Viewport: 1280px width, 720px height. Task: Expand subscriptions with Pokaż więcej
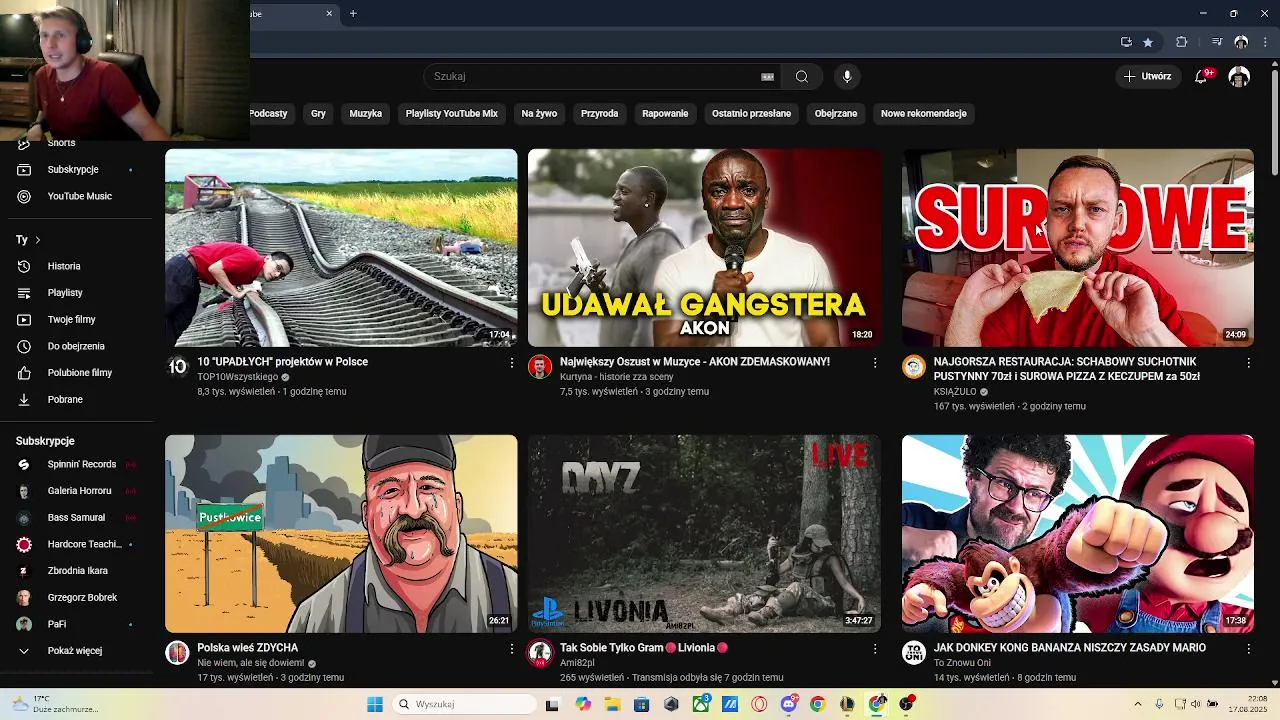(75, 651)
